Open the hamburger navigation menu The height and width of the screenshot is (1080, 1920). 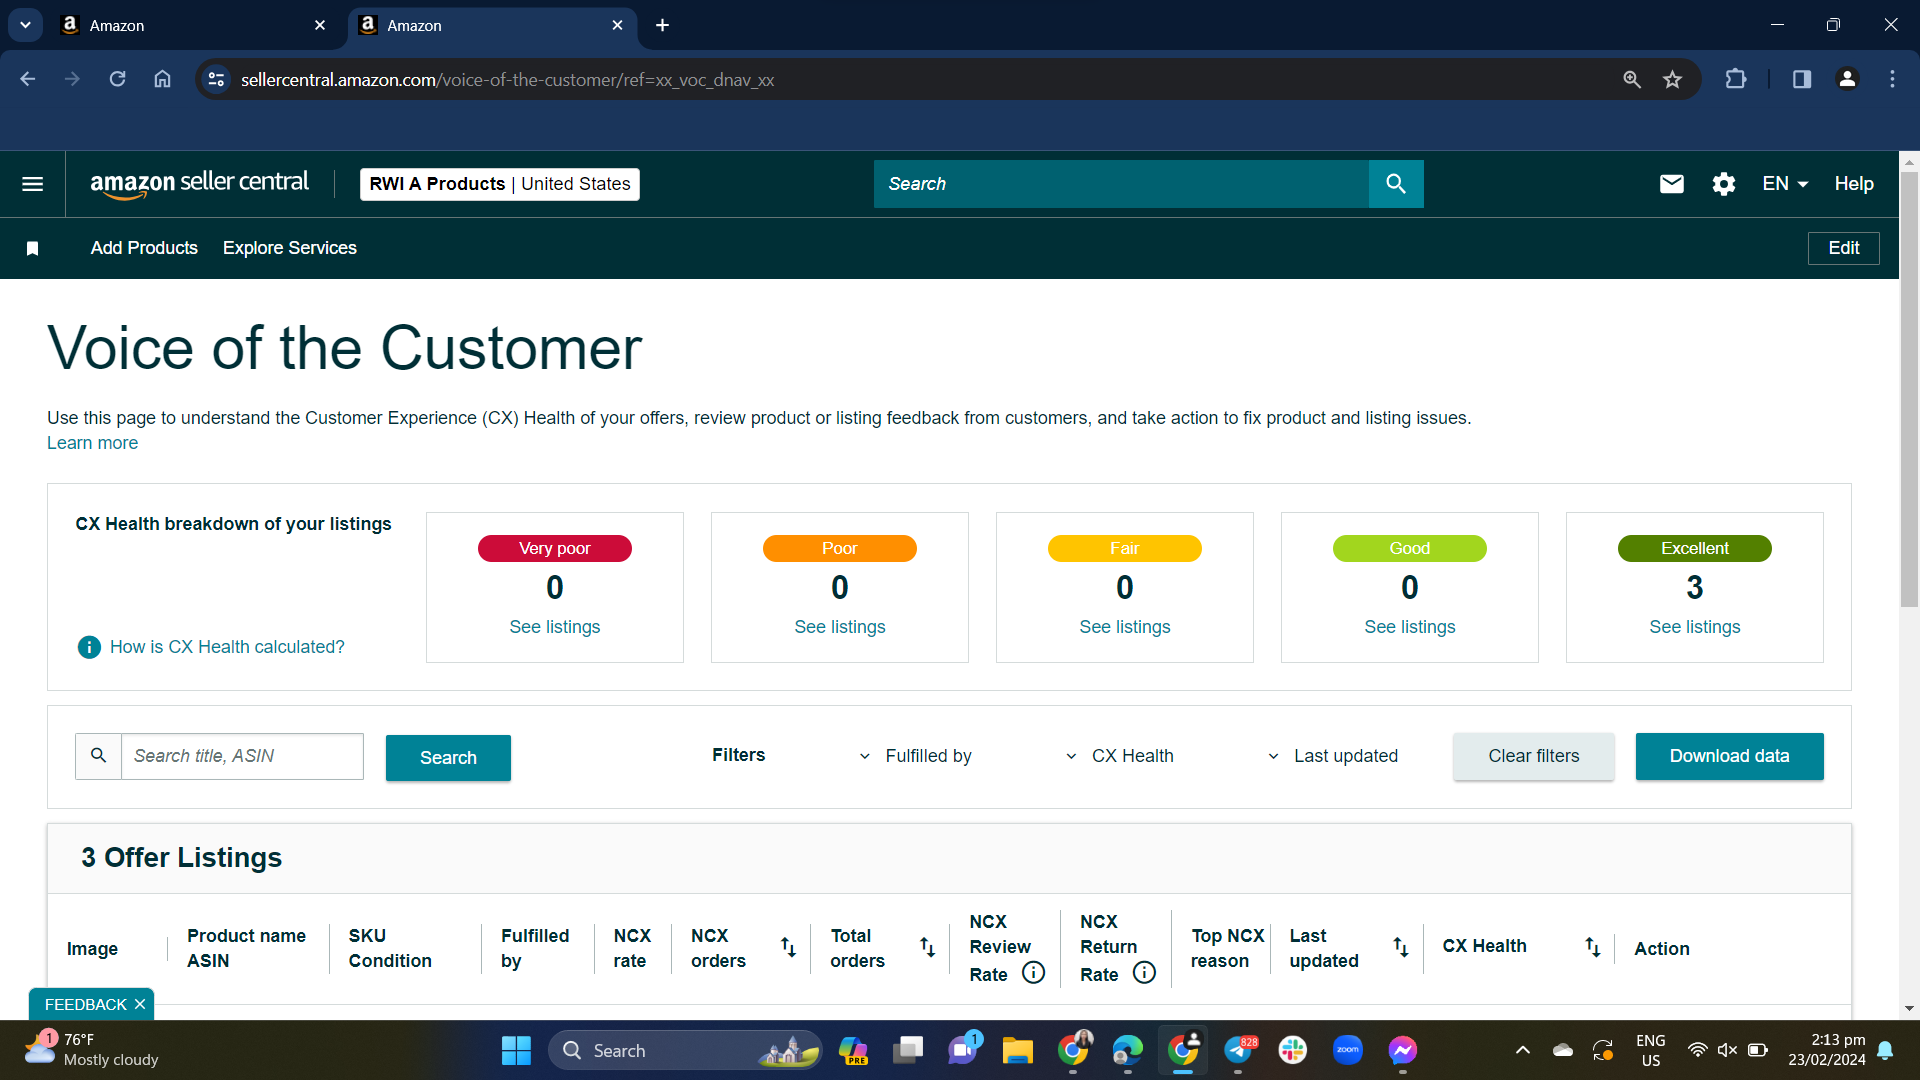pos(32,184)
